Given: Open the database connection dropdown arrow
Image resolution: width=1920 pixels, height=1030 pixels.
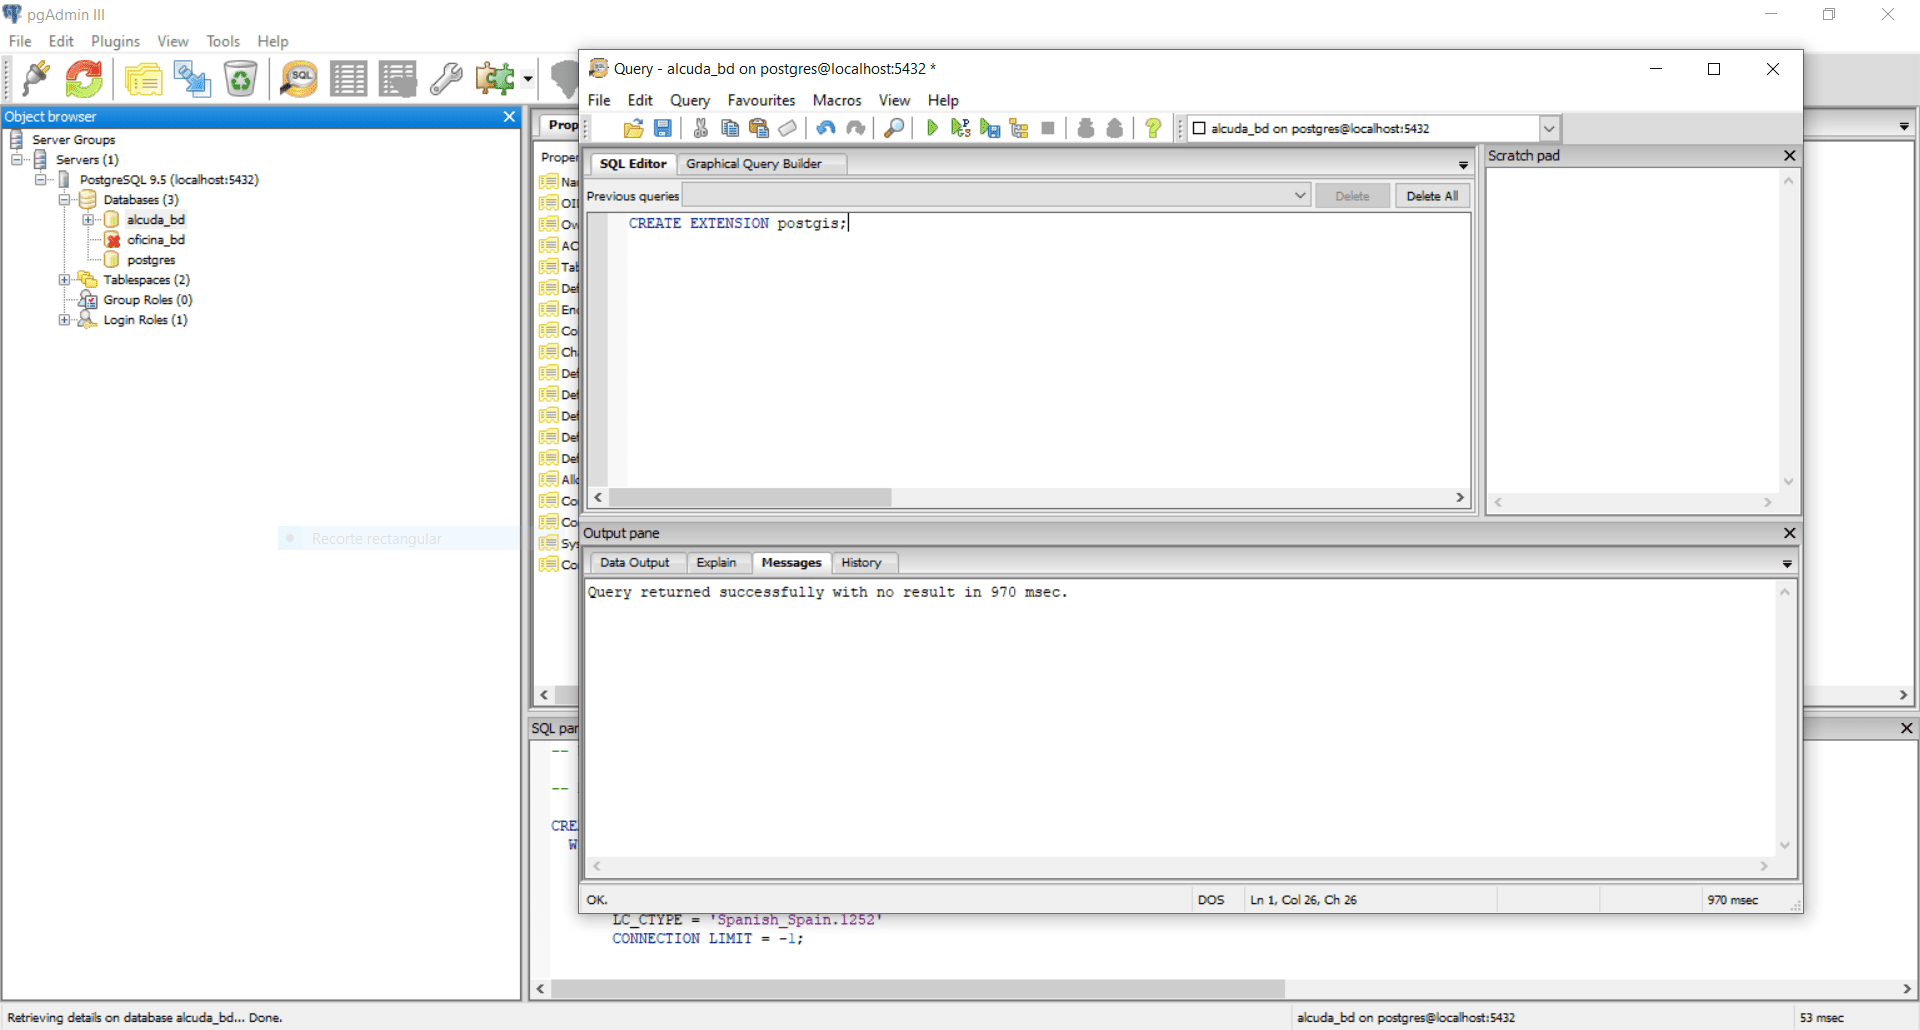Looking at the screenshot, I should click(1549, 129).
